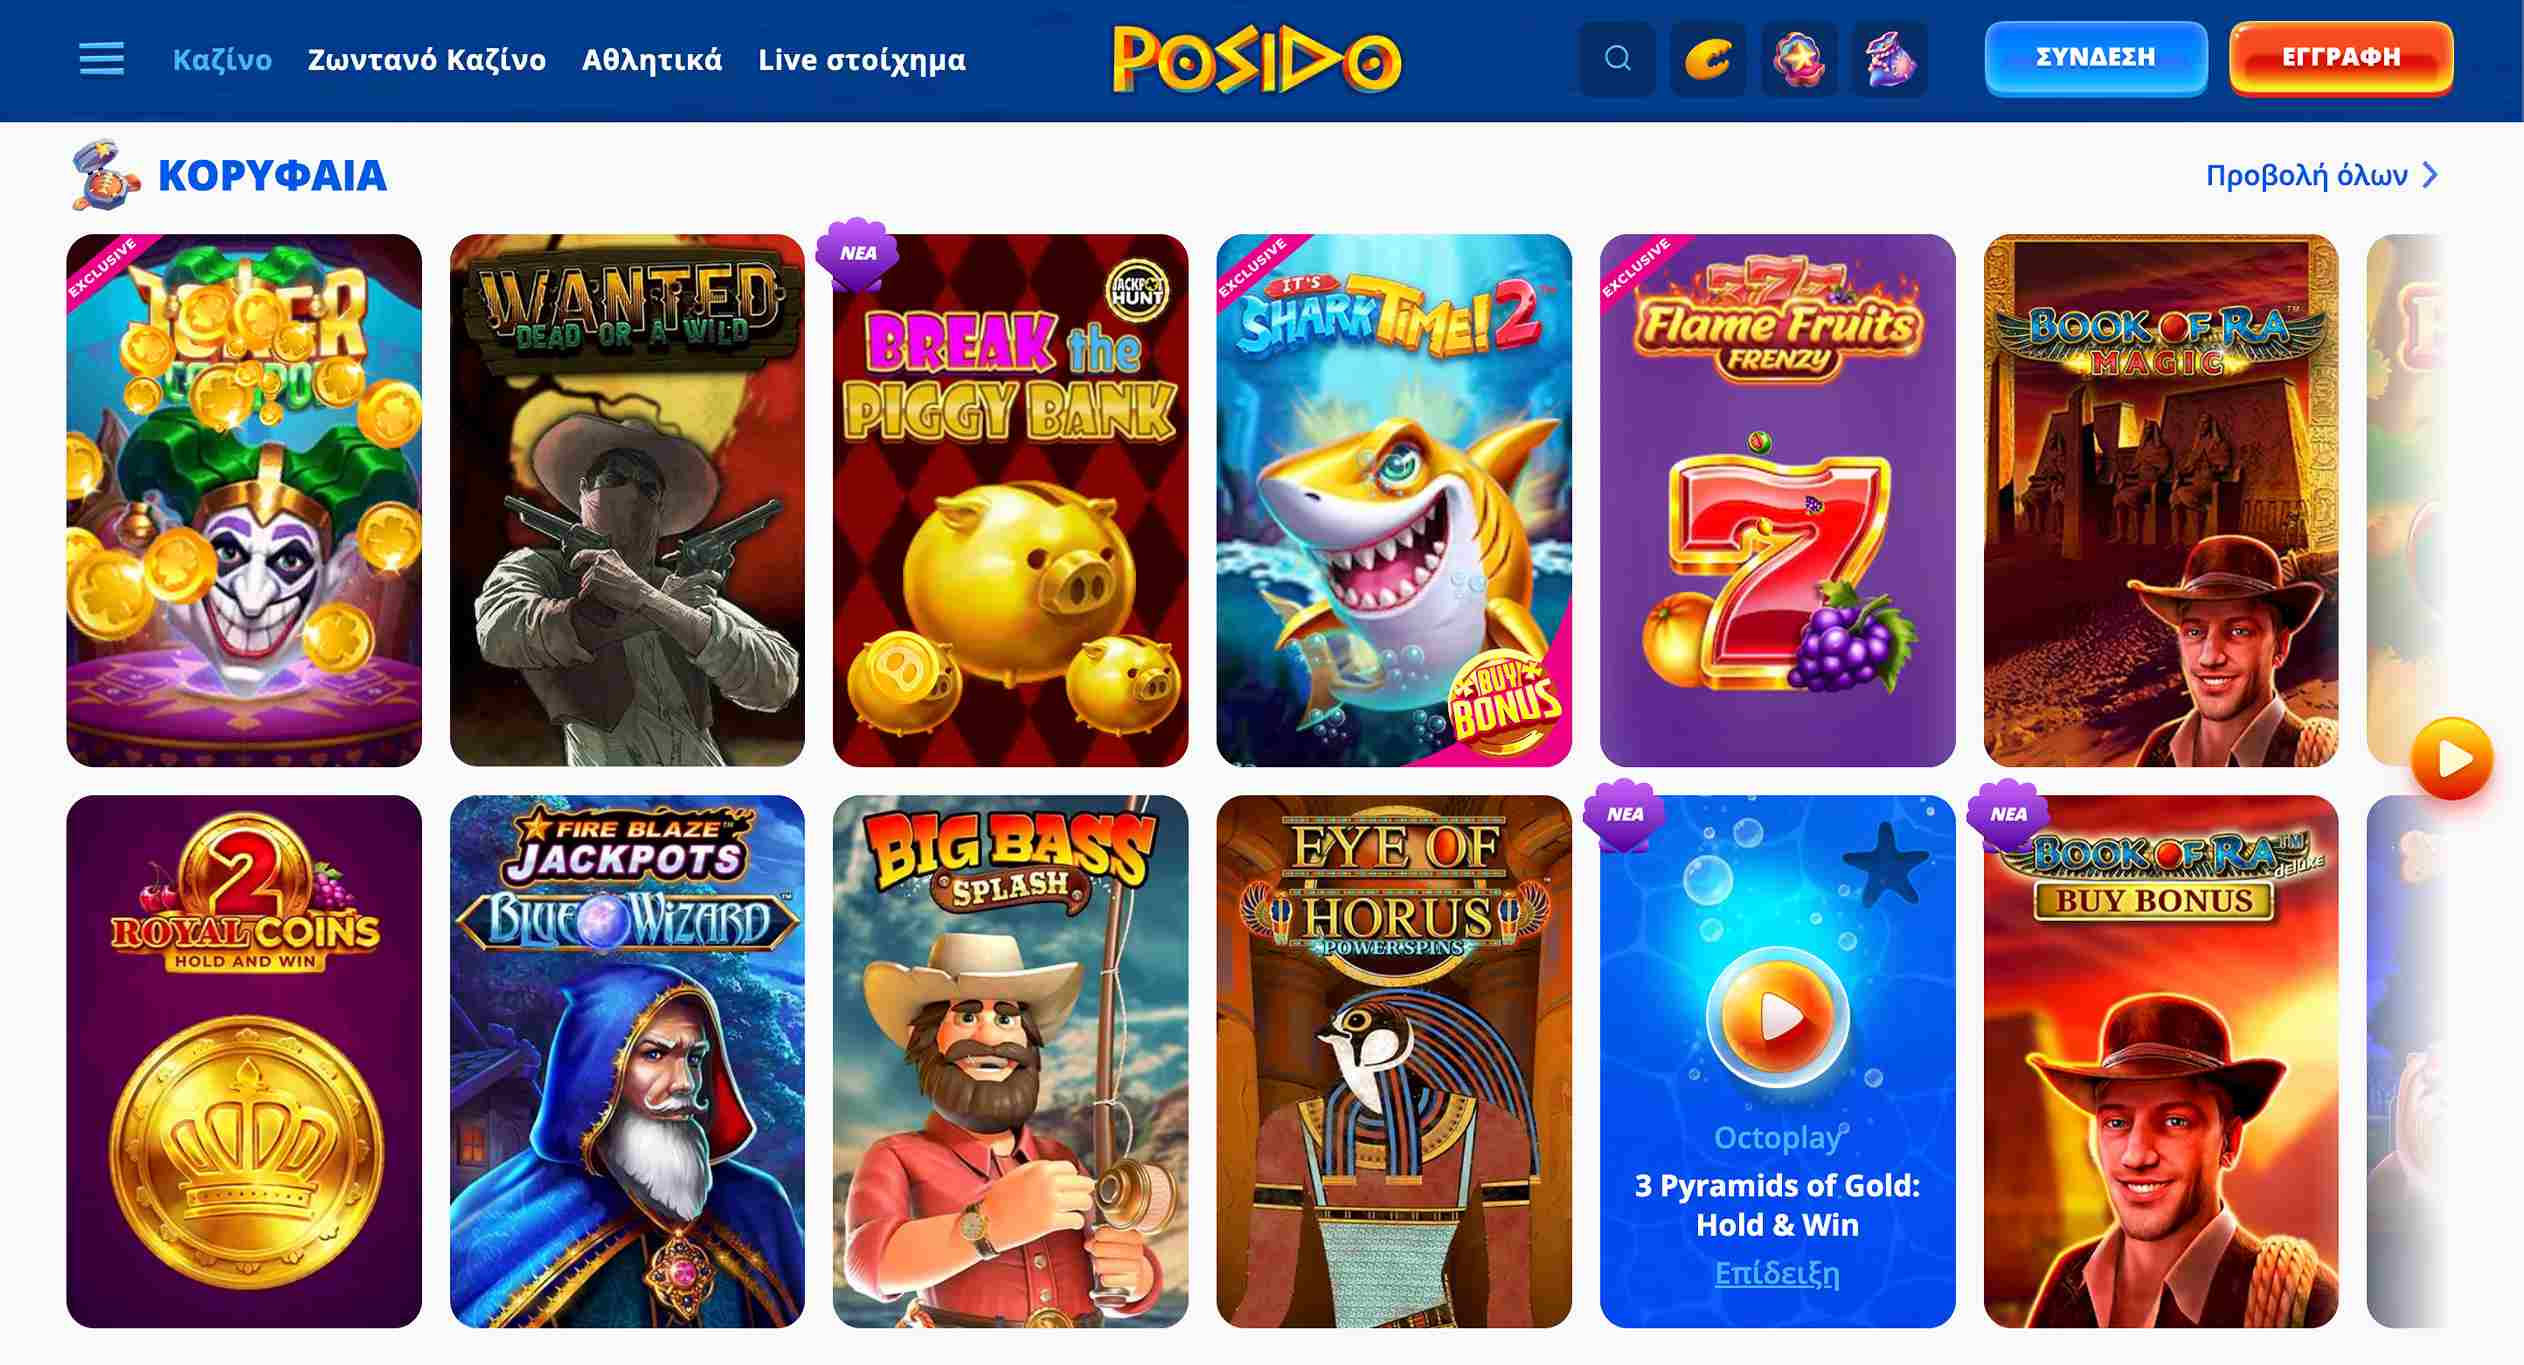Screen dimensions: 2524x1365
Task: Click the search magnifier icon
Action: (x=1617, y=59)
